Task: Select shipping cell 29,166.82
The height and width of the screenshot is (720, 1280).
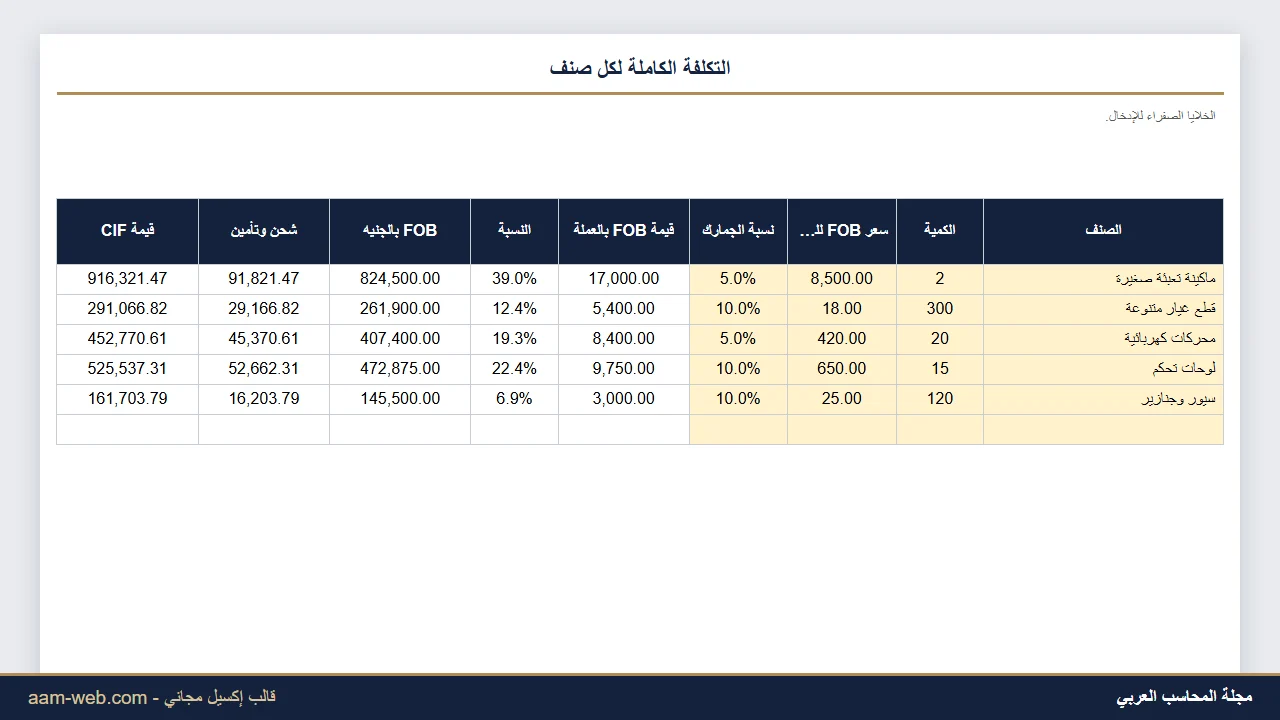Action: [264, 309]
